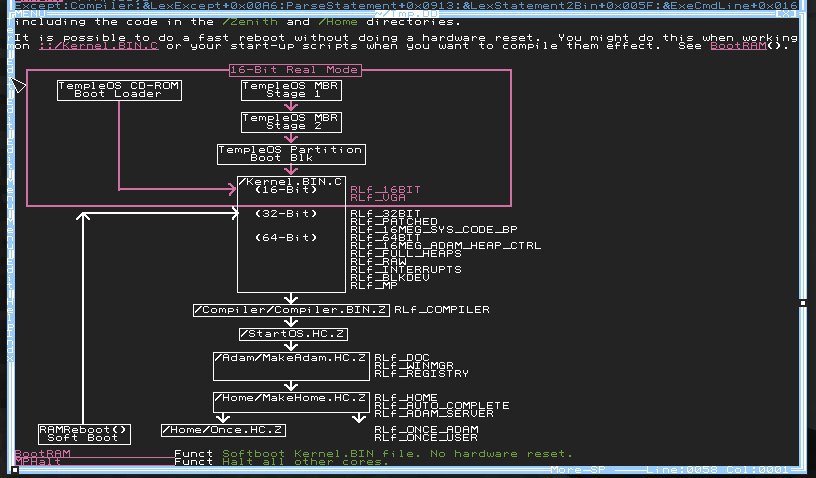Click the bottom-left window corner square
816x478 pixels.
click(x=15, y=470)
